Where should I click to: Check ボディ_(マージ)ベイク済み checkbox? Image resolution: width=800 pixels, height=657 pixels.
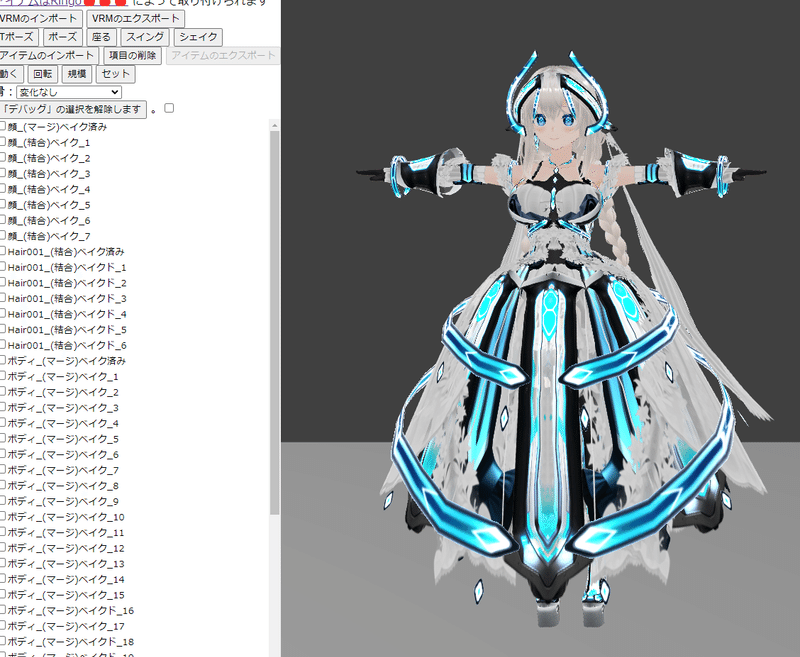(x=2, y=360)
